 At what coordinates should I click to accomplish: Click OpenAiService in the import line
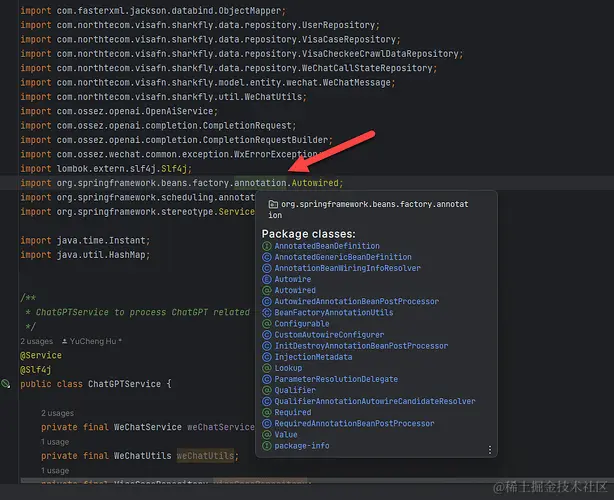(x=179, y=111)
